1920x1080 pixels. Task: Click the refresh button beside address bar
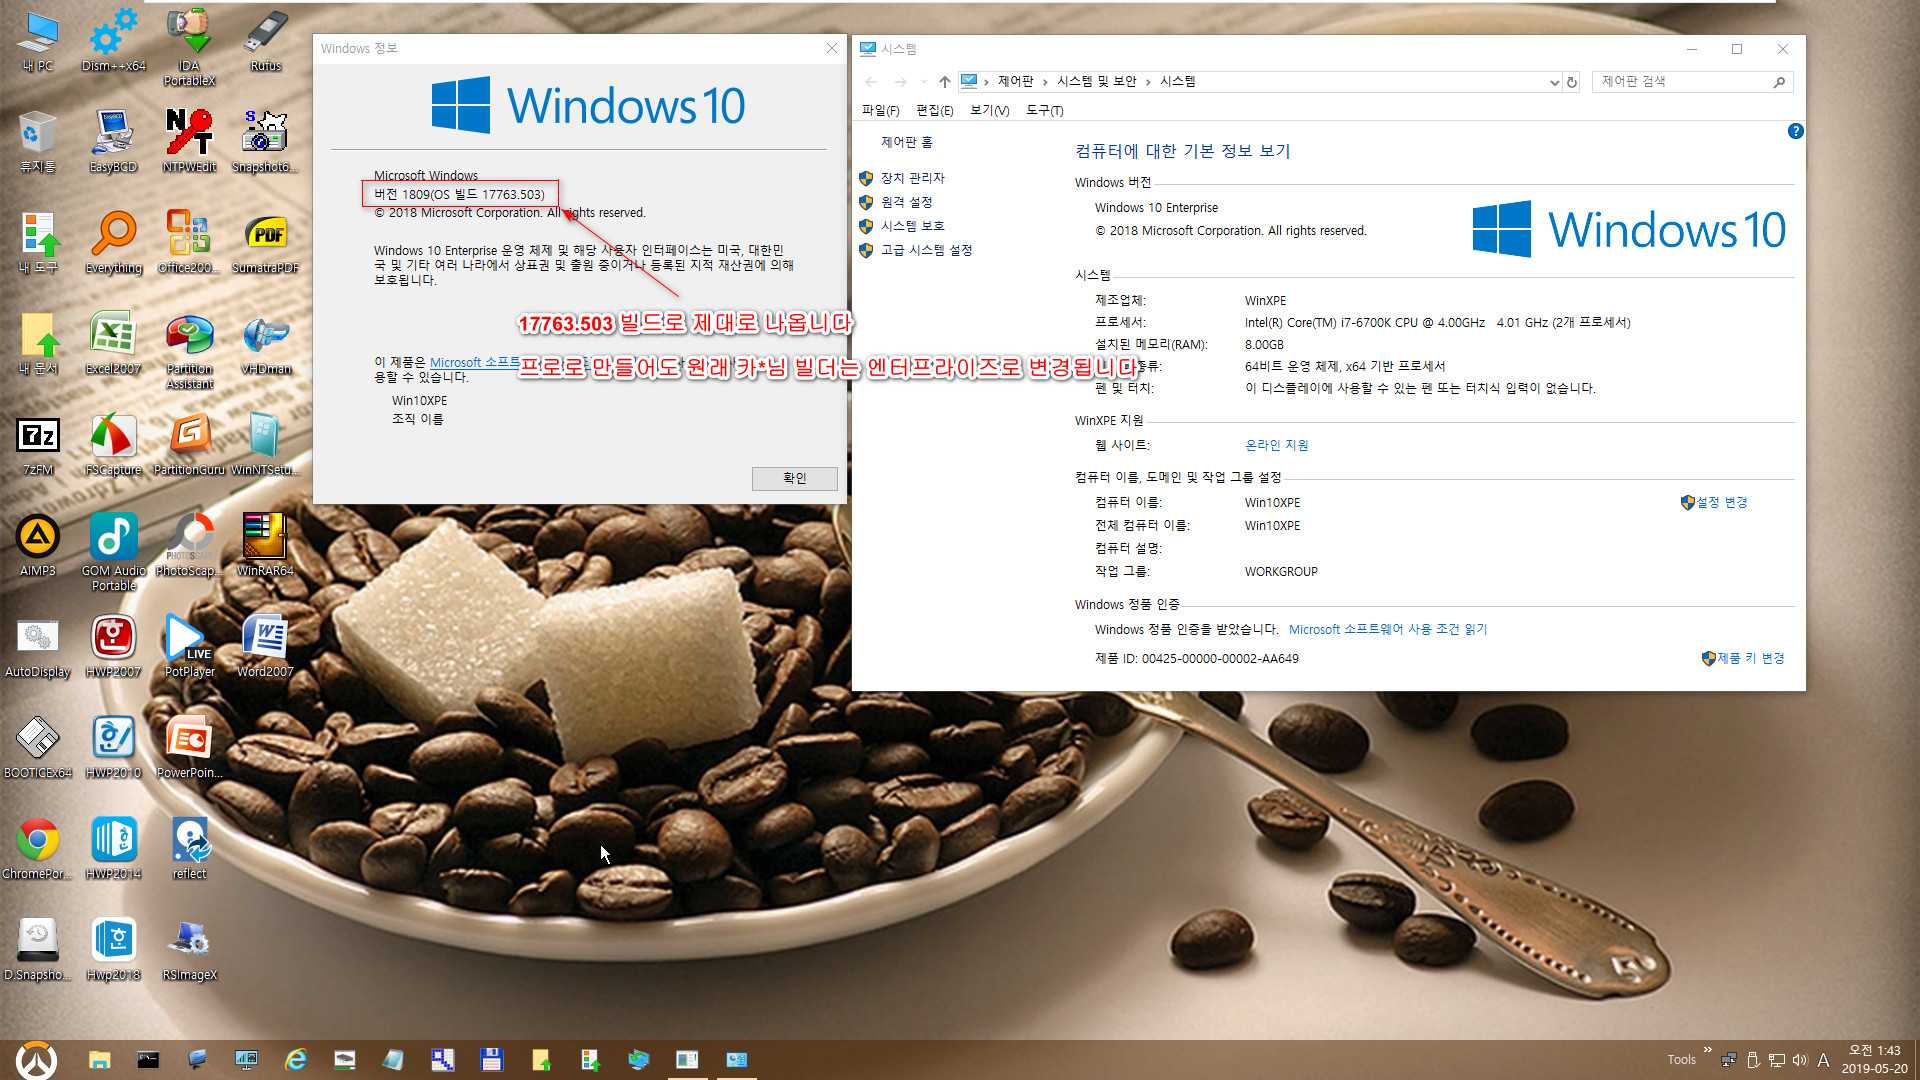(1572, 82)
